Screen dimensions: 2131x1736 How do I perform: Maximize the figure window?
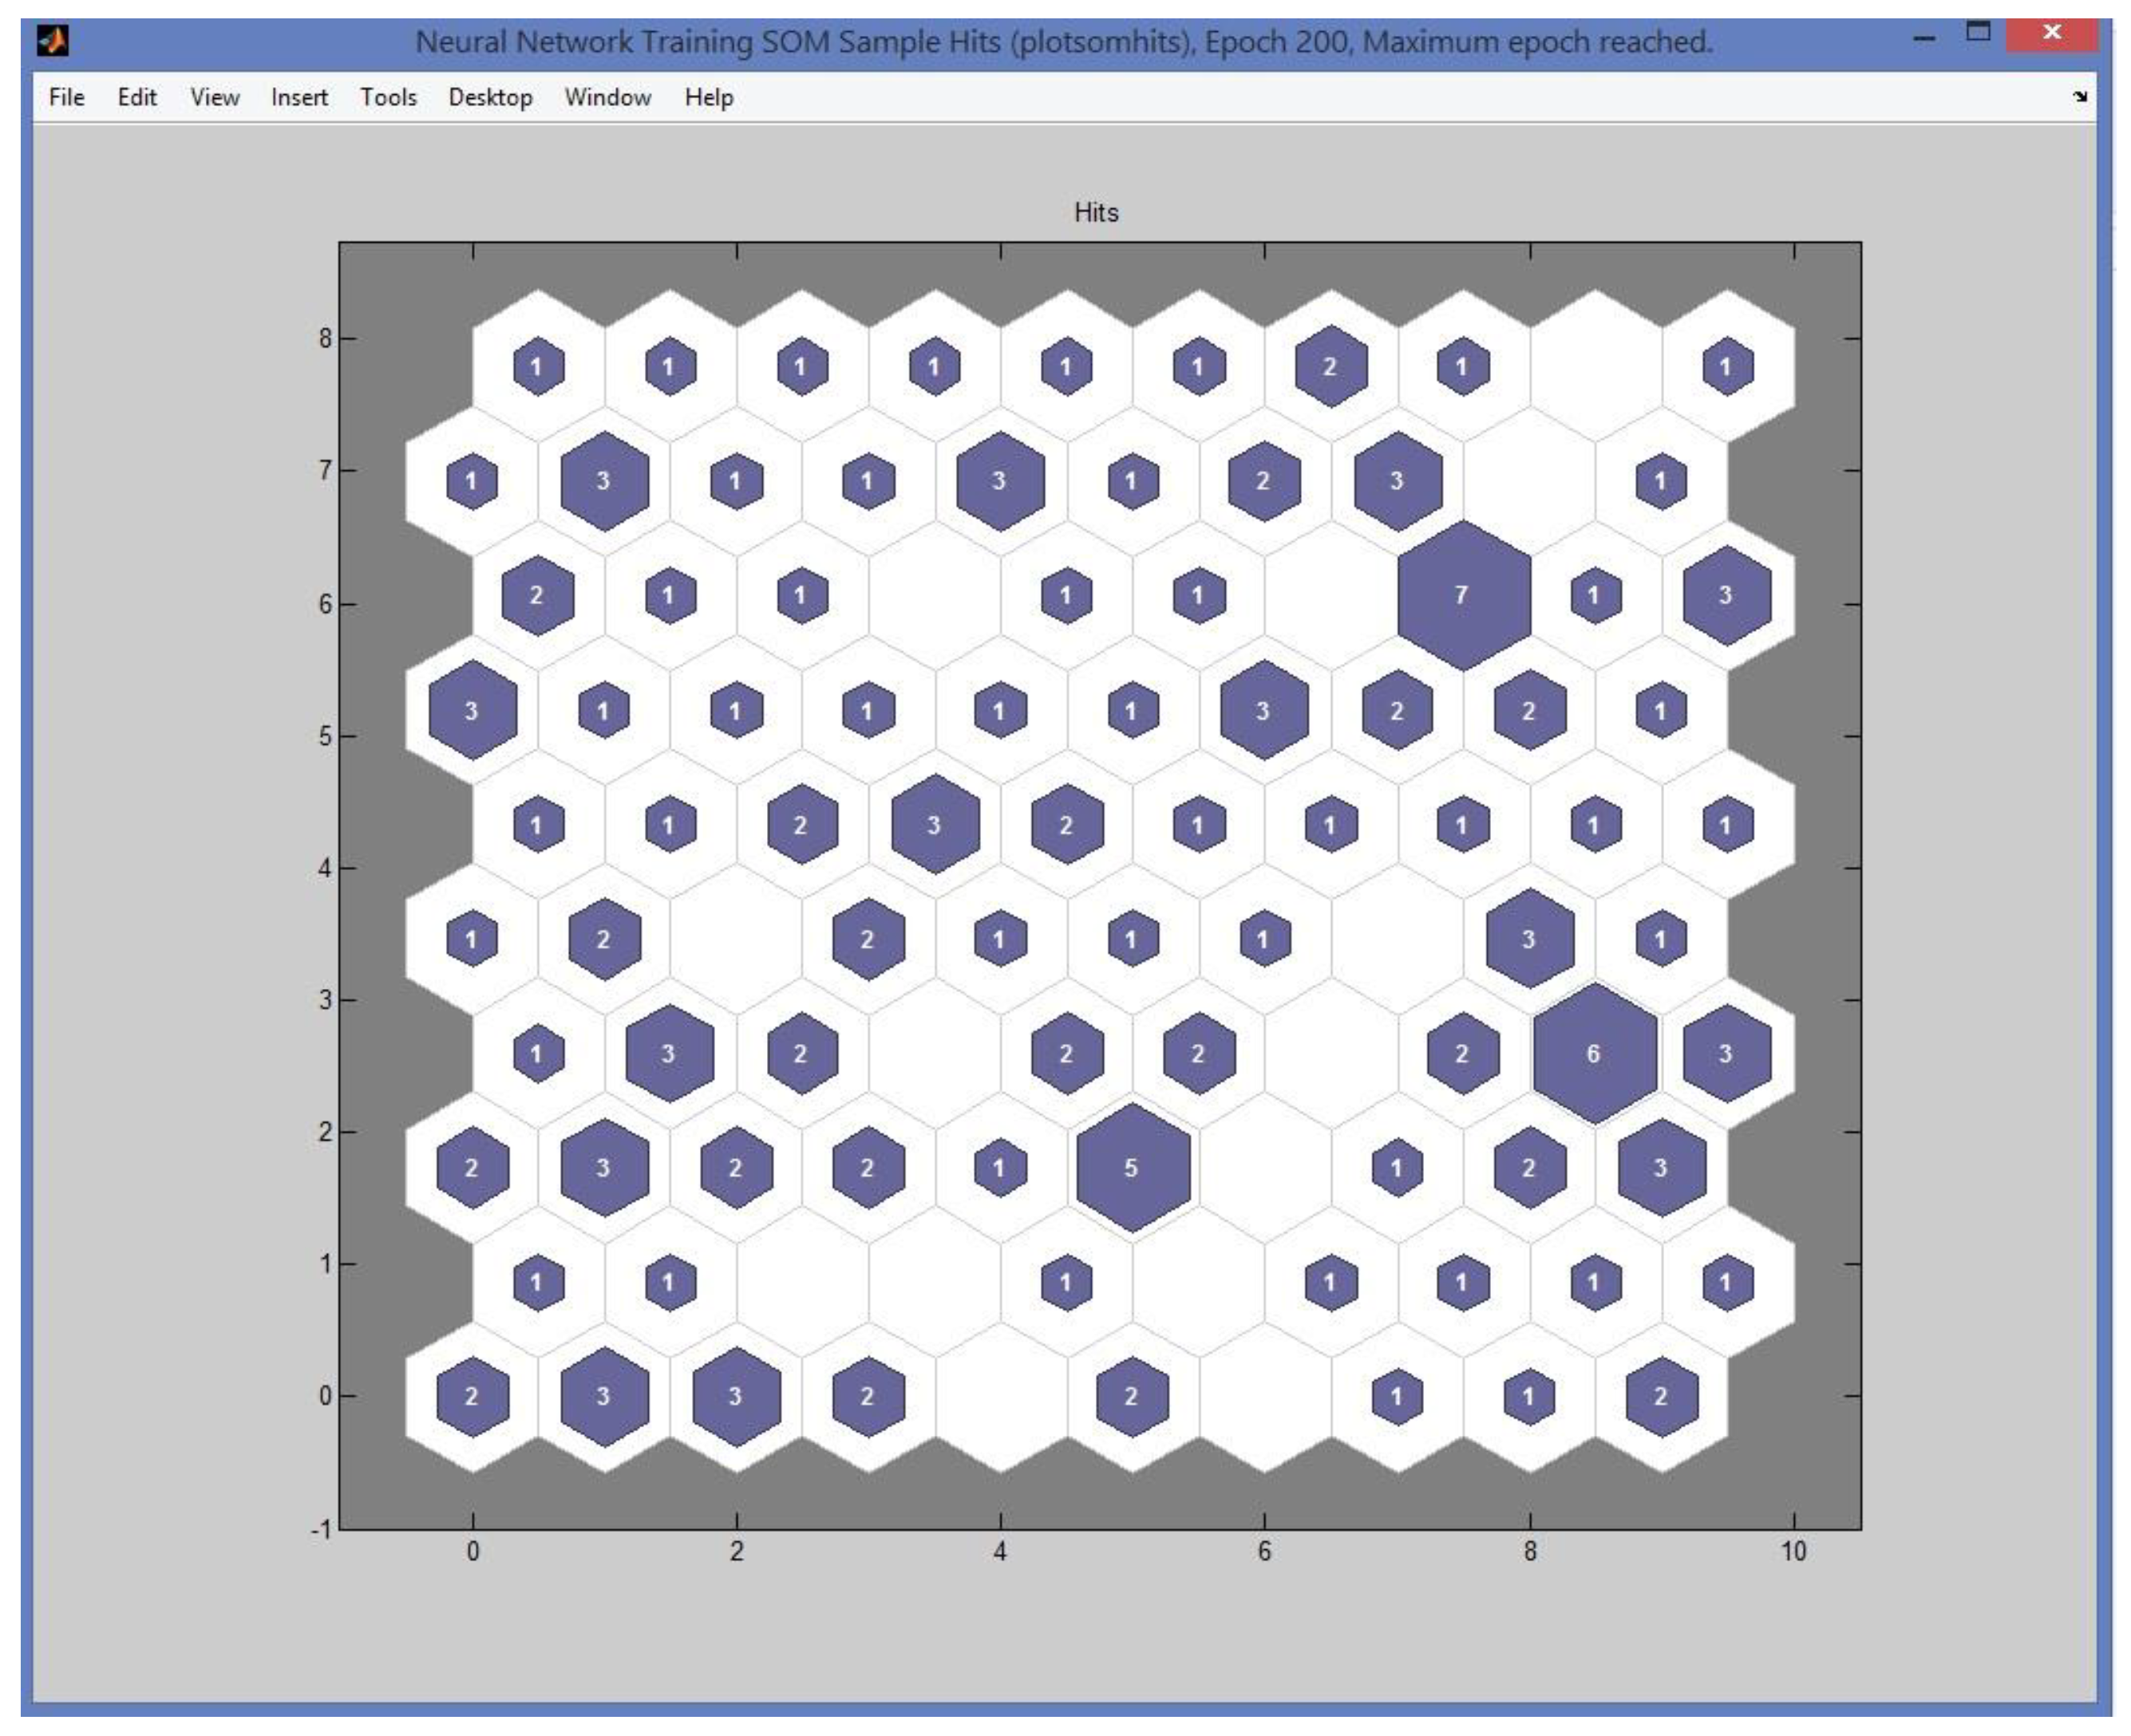[x=1978, y=32]
